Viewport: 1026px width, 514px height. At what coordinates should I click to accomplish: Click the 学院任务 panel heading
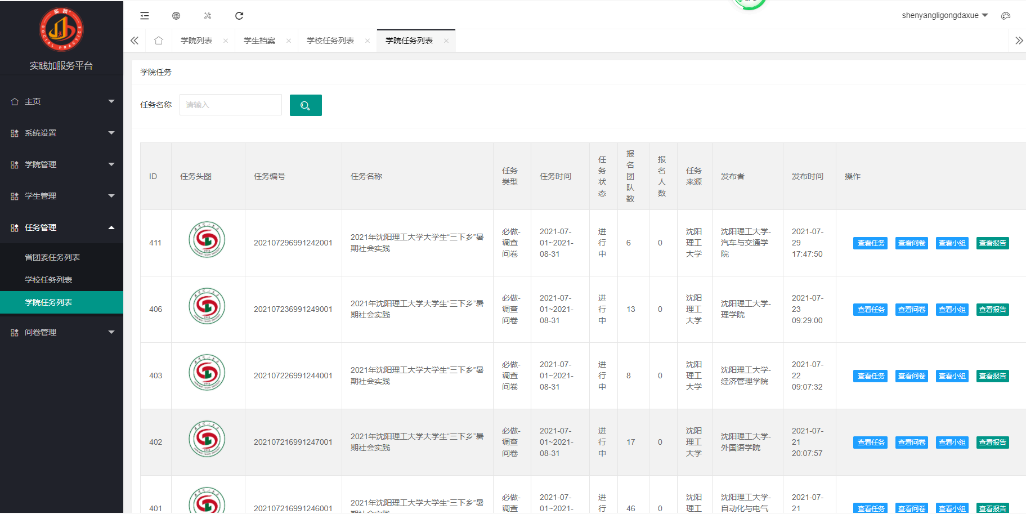[x=156, y=73]
